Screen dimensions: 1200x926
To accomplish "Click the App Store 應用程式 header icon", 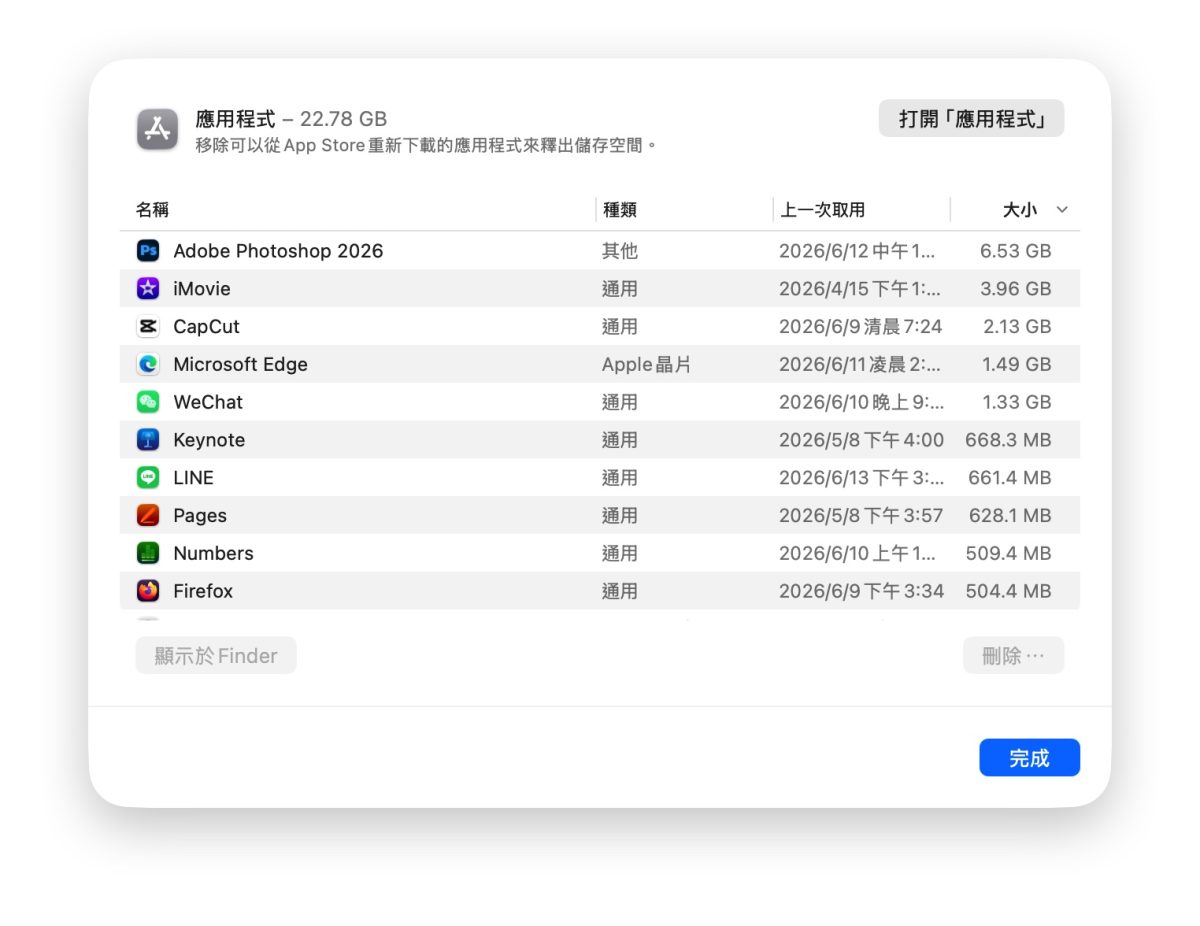I will 158,130.
